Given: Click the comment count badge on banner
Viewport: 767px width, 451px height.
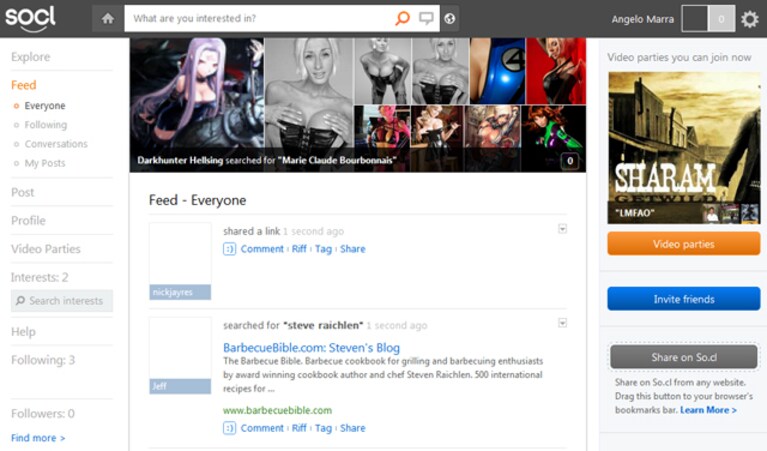Looking at the screenshot, I should (x=570, y=161).
